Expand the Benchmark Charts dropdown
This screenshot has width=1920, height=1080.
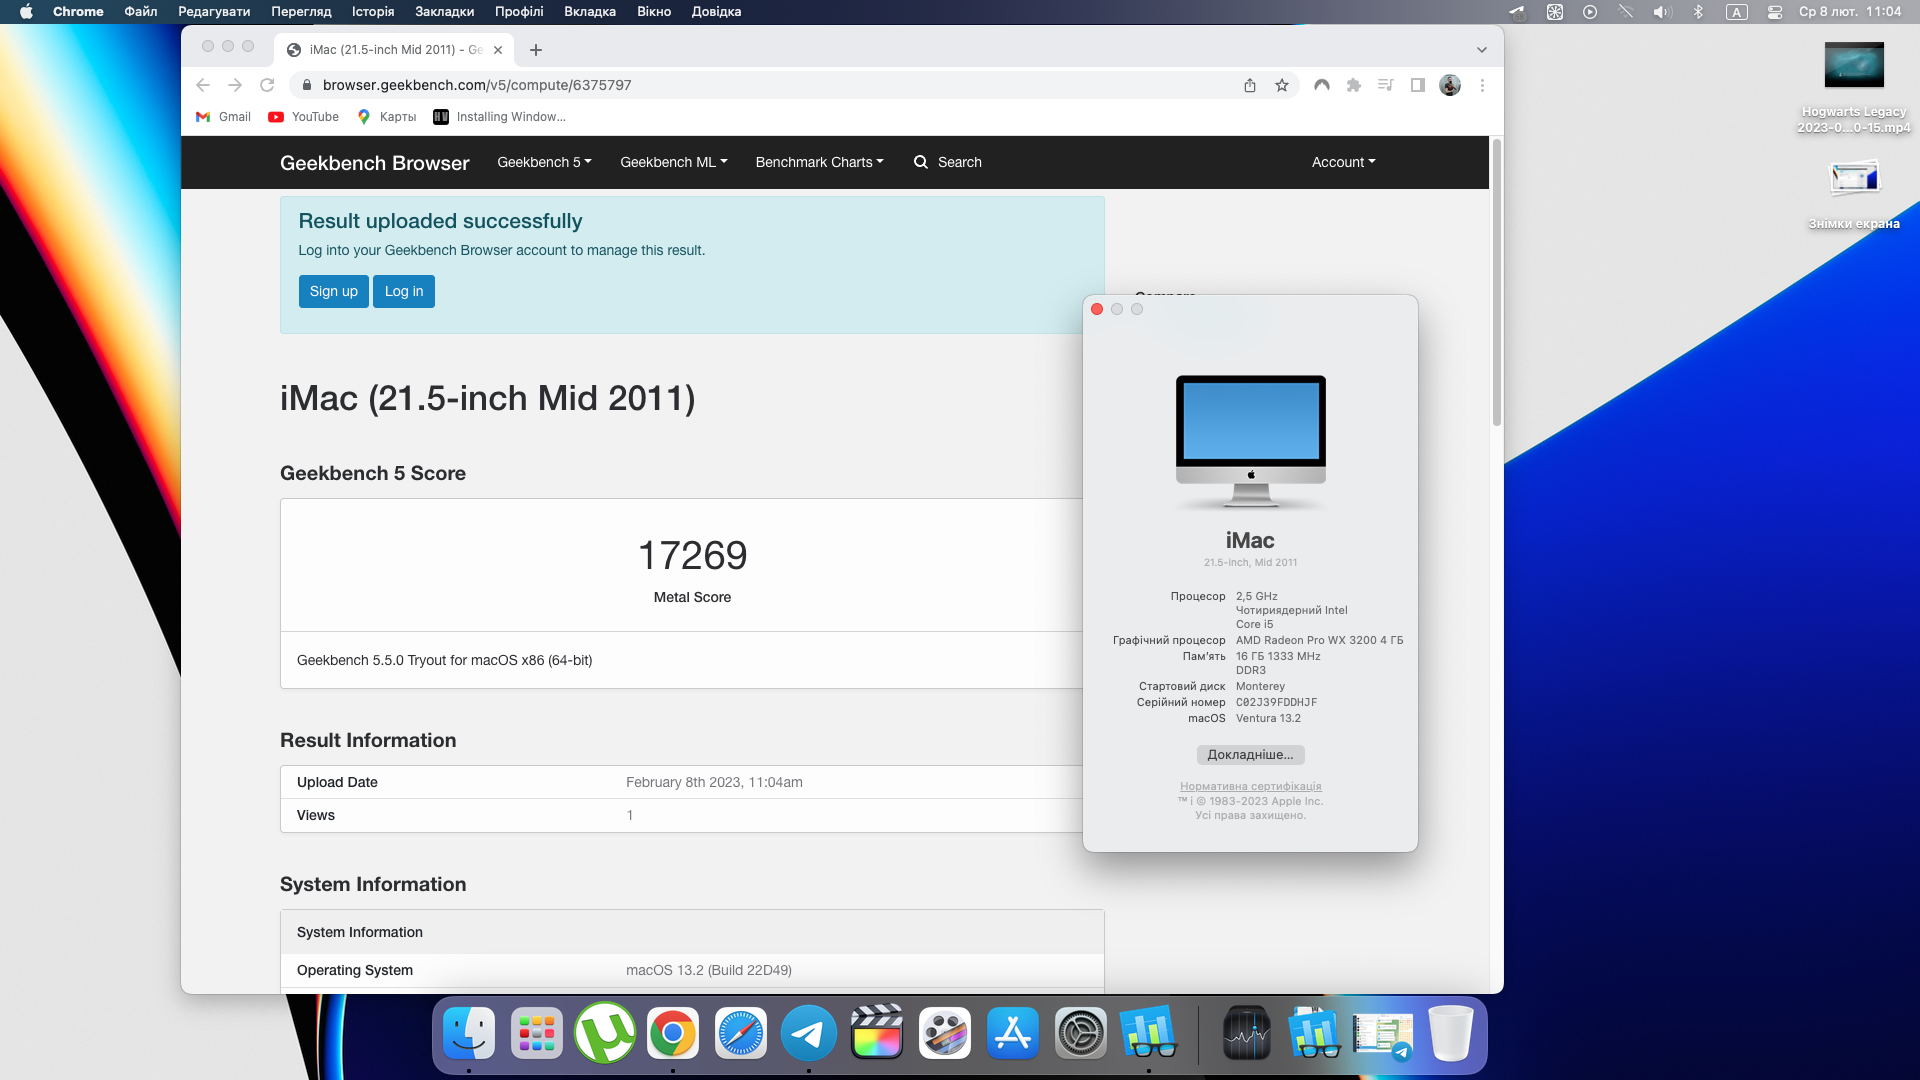coord(819,162)
